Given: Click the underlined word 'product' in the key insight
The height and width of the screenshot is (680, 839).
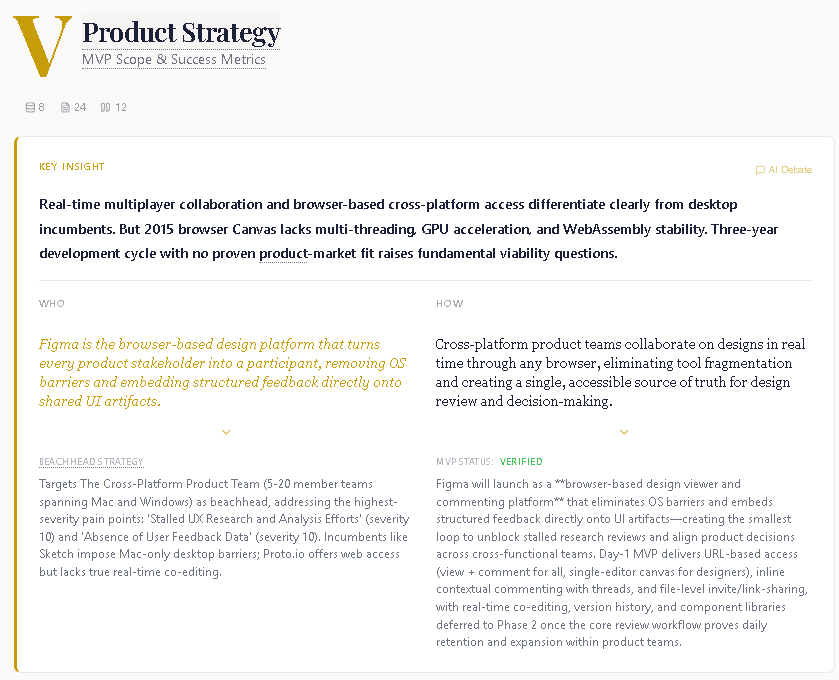Looking at the screenshot, I should pos(283,254).
